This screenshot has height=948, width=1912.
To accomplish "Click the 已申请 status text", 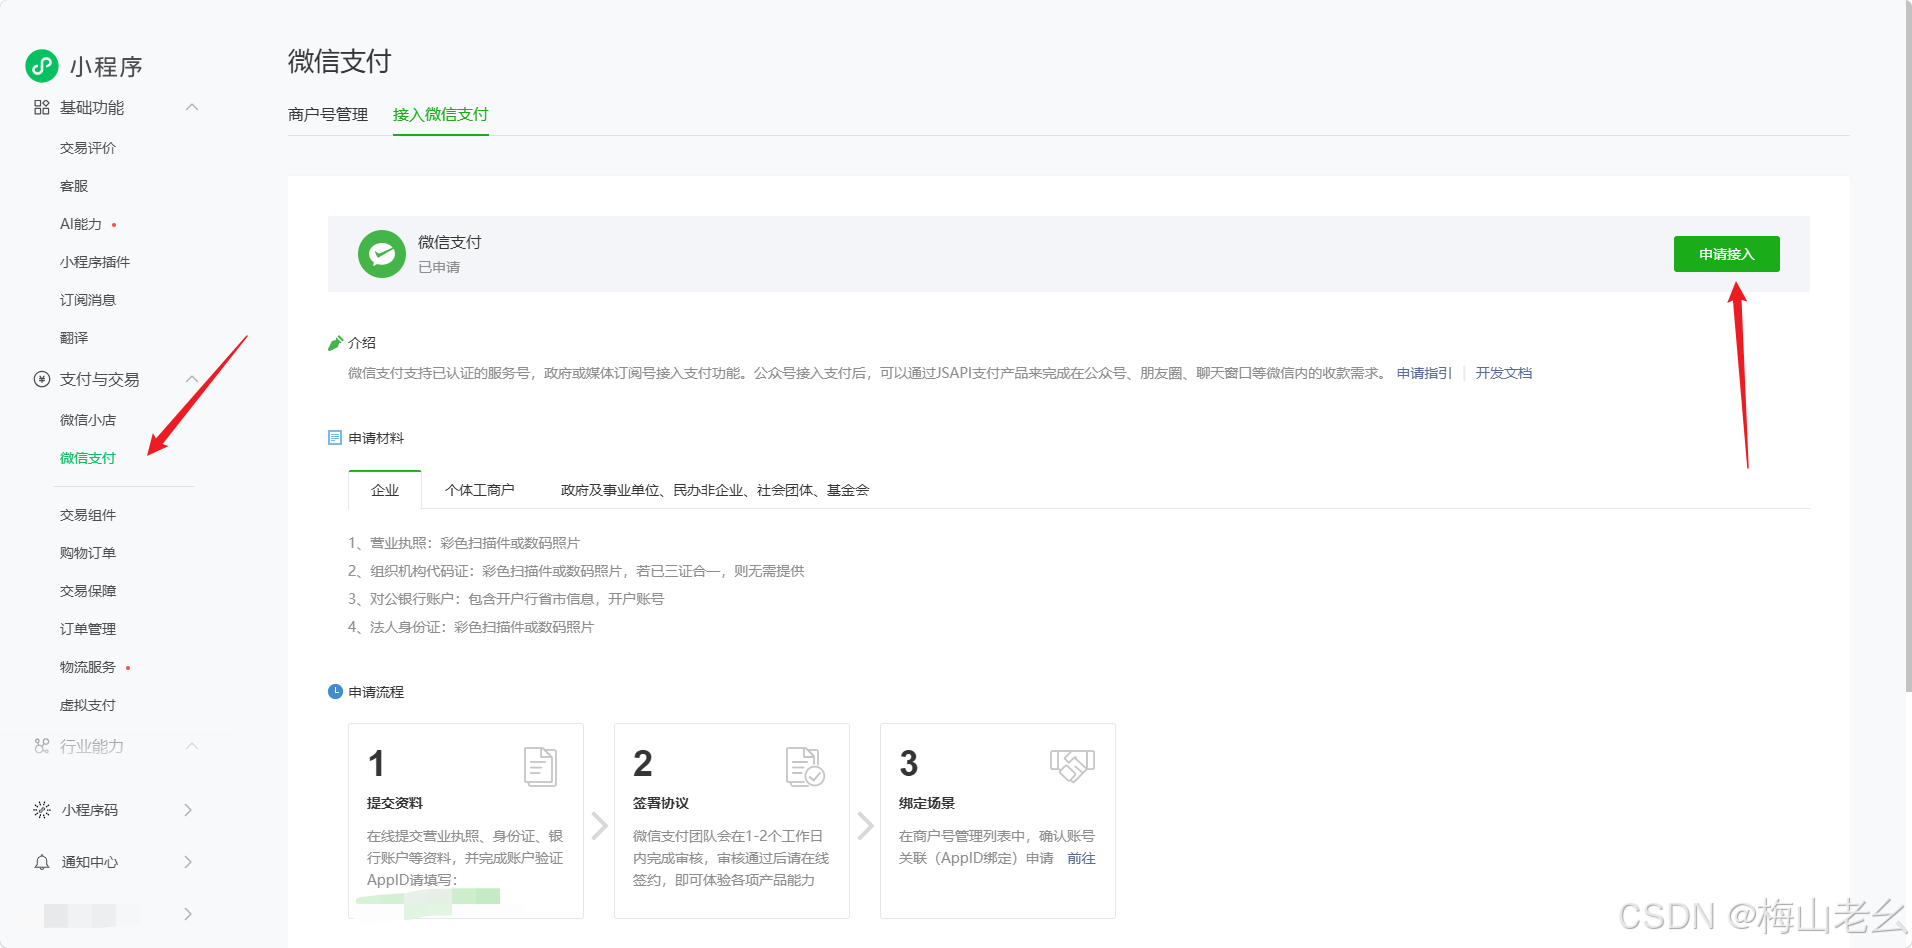I will pyautogui.click(x=439, y=267).
